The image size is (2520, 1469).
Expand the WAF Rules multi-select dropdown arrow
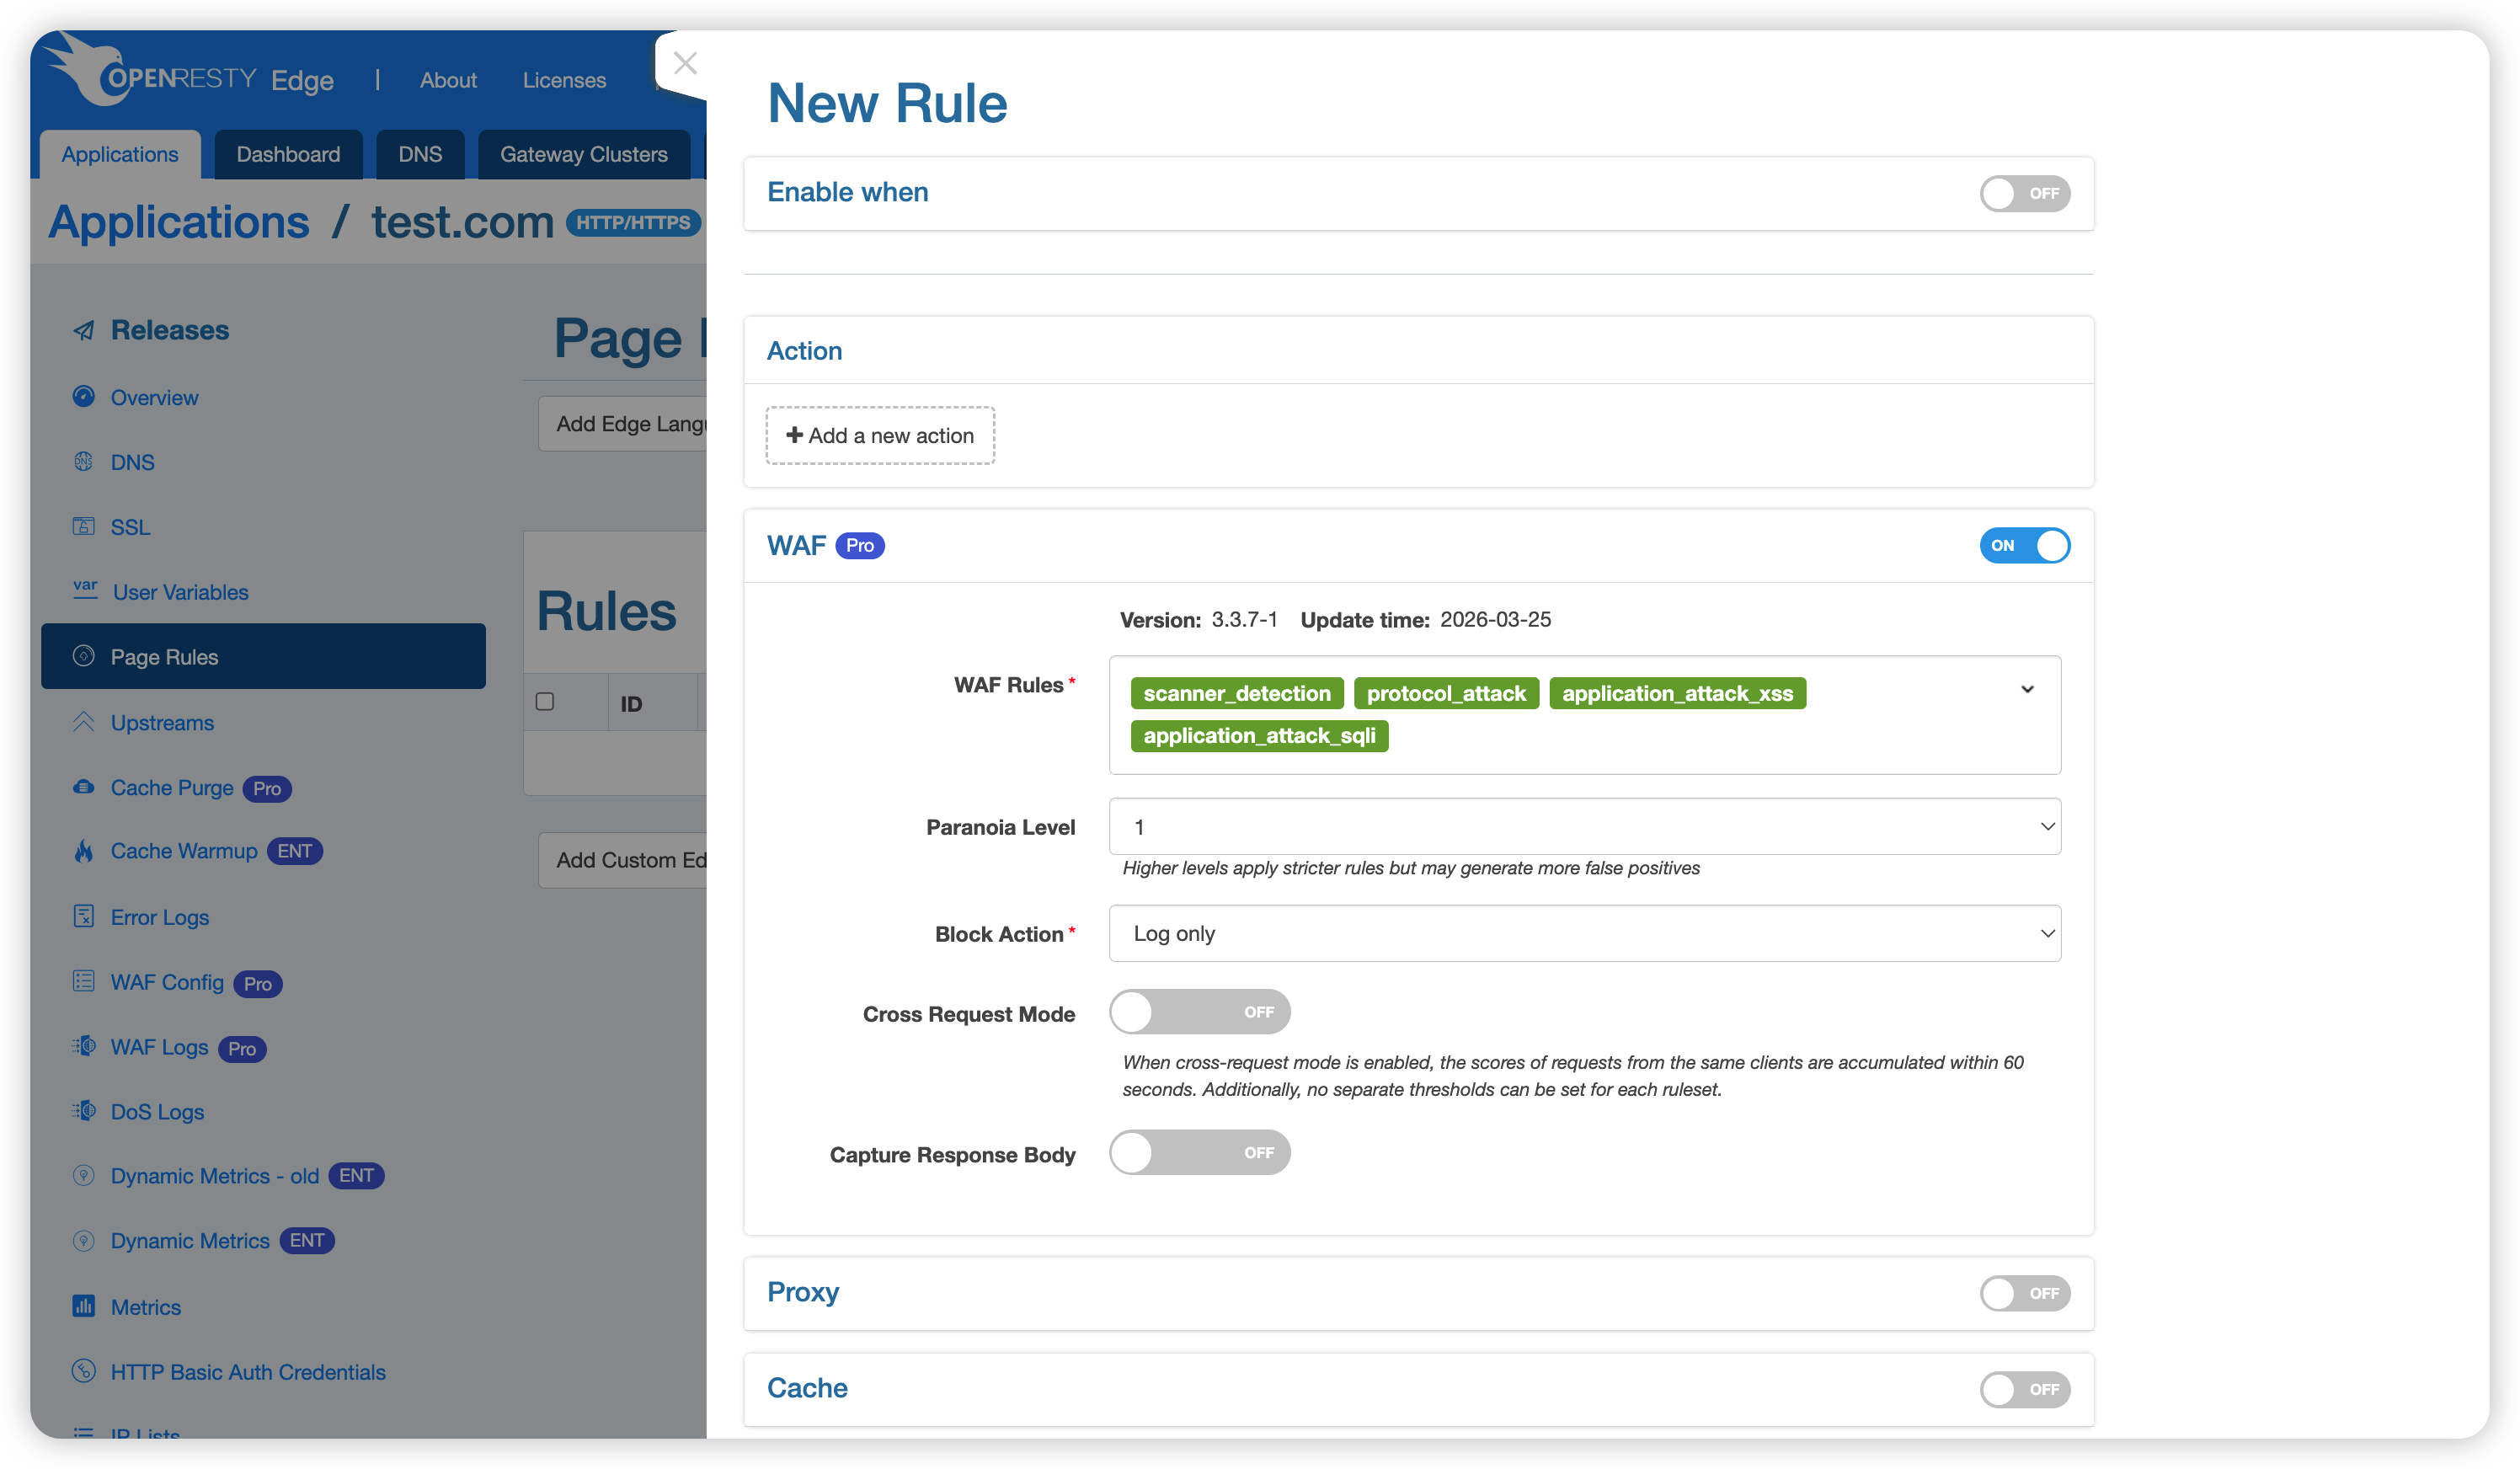(x=2027, y=689)
